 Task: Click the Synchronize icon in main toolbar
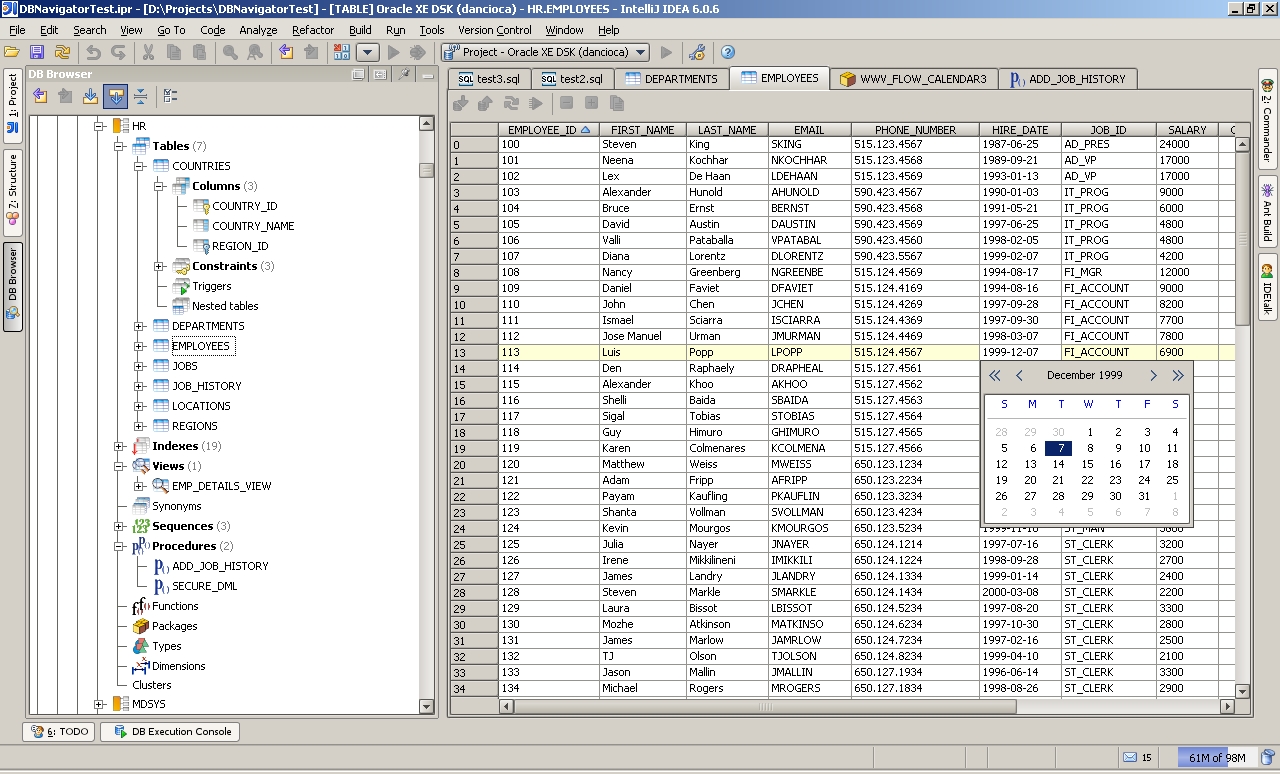click(62, 52)
